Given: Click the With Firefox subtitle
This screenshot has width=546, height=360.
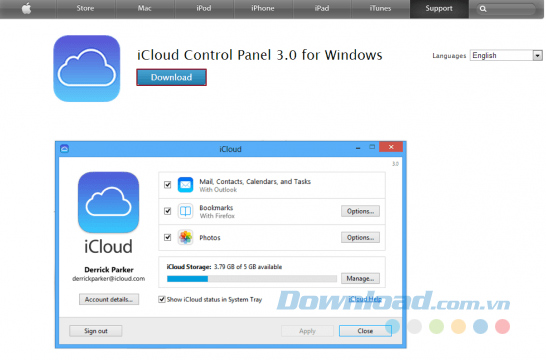Looking at the screenshot, I should [x=217, y=216].
